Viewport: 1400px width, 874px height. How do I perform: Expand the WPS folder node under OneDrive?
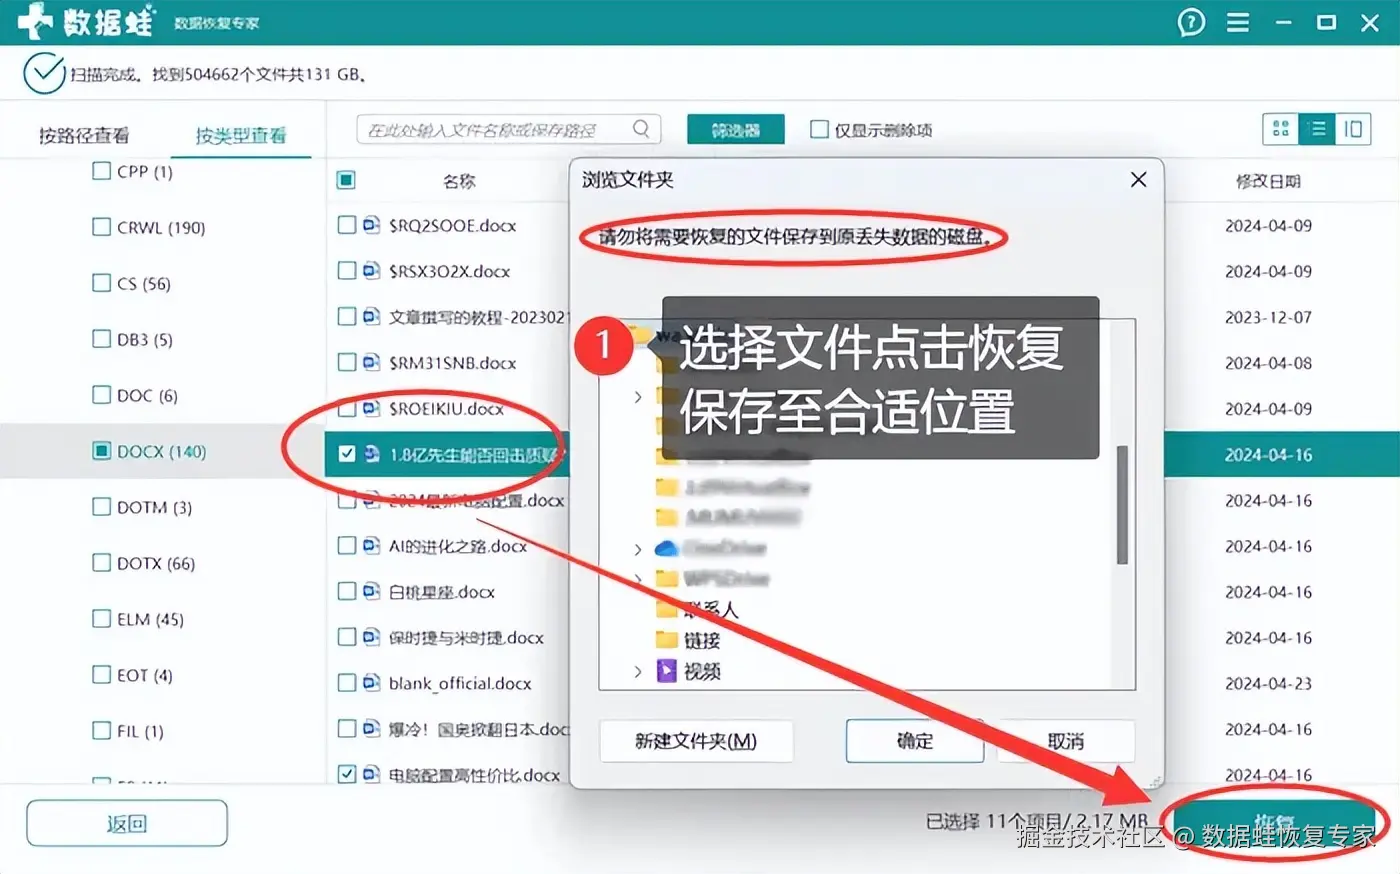pos(638,579)
